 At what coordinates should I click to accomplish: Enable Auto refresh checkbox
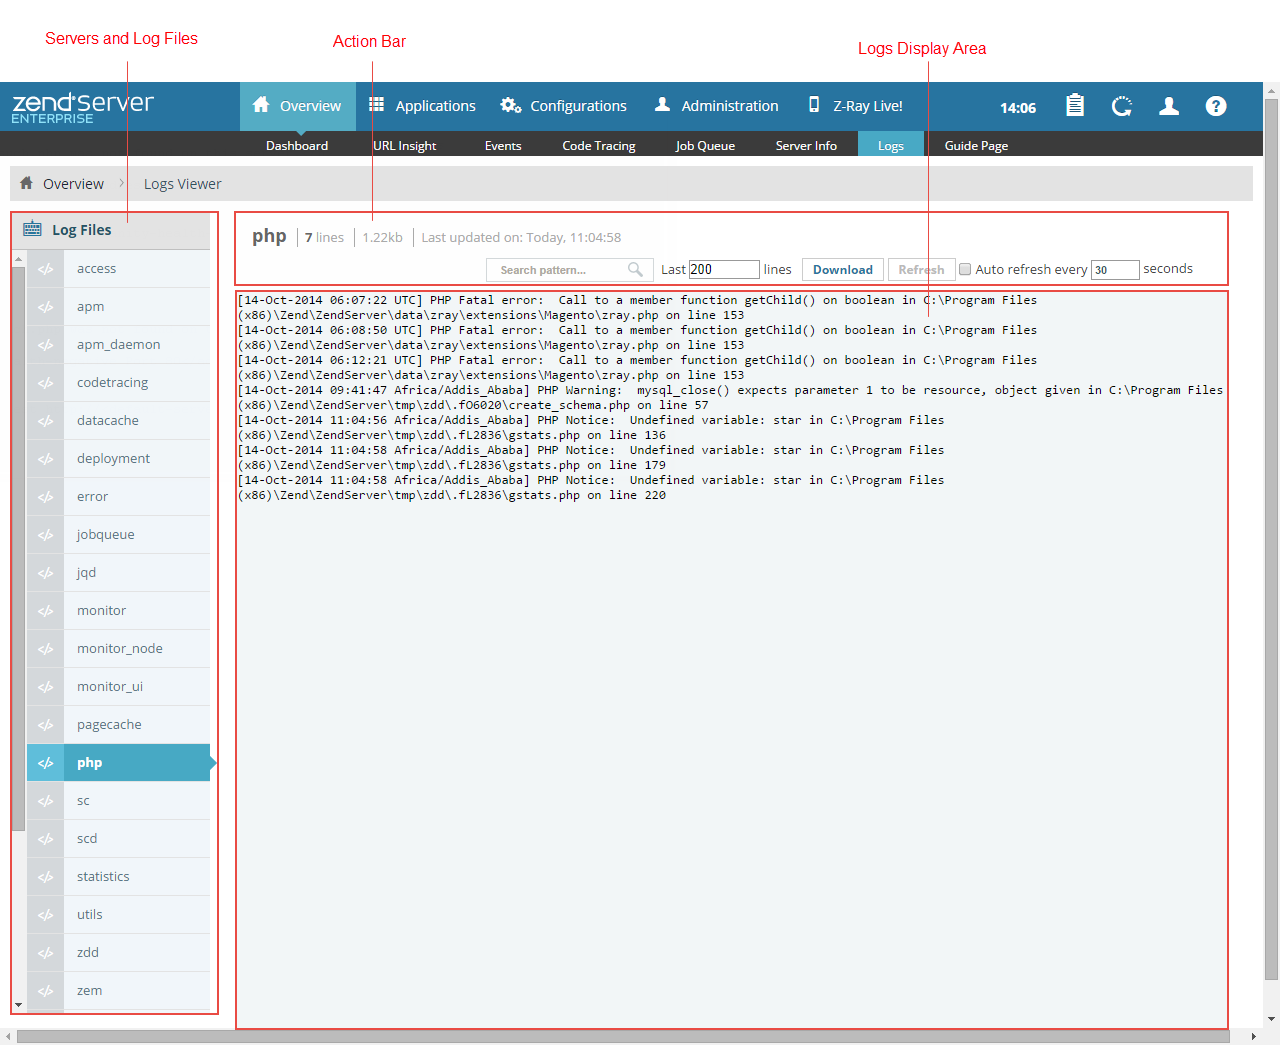pos(965,269)
